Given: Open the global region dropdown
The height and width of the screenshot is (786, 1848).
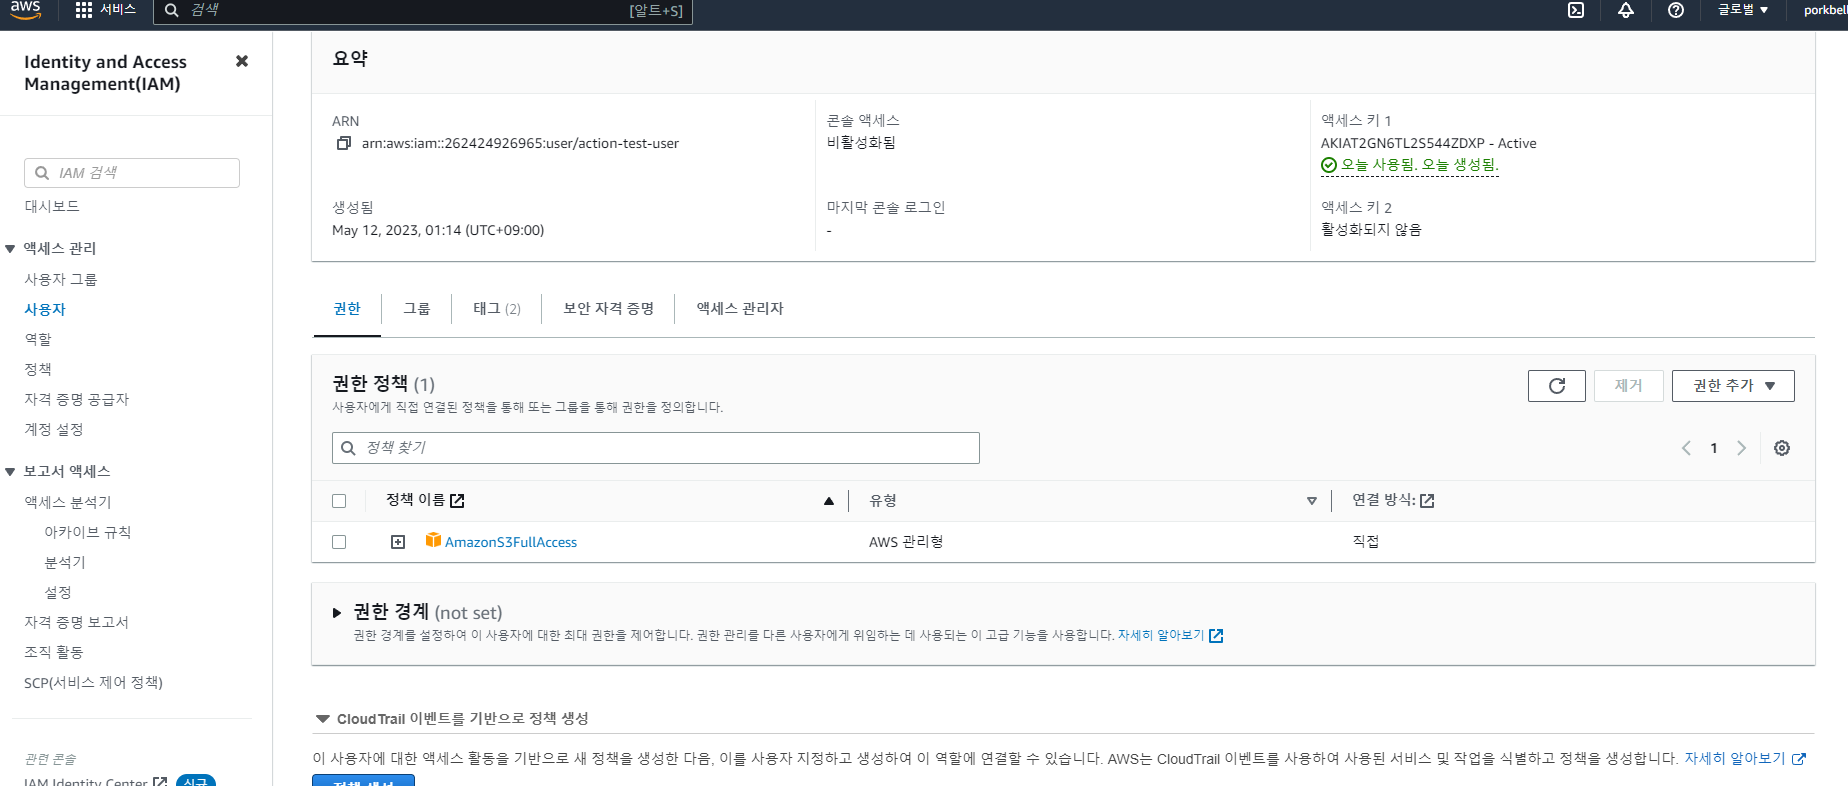Looking at the screenshot, I should pos(1743,10).
